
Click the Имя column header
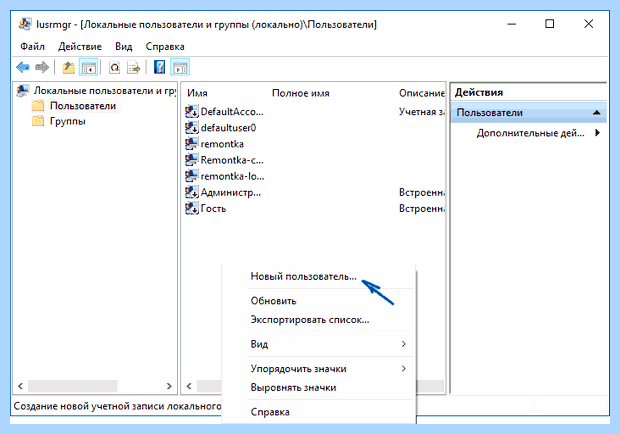pos(197,93)
